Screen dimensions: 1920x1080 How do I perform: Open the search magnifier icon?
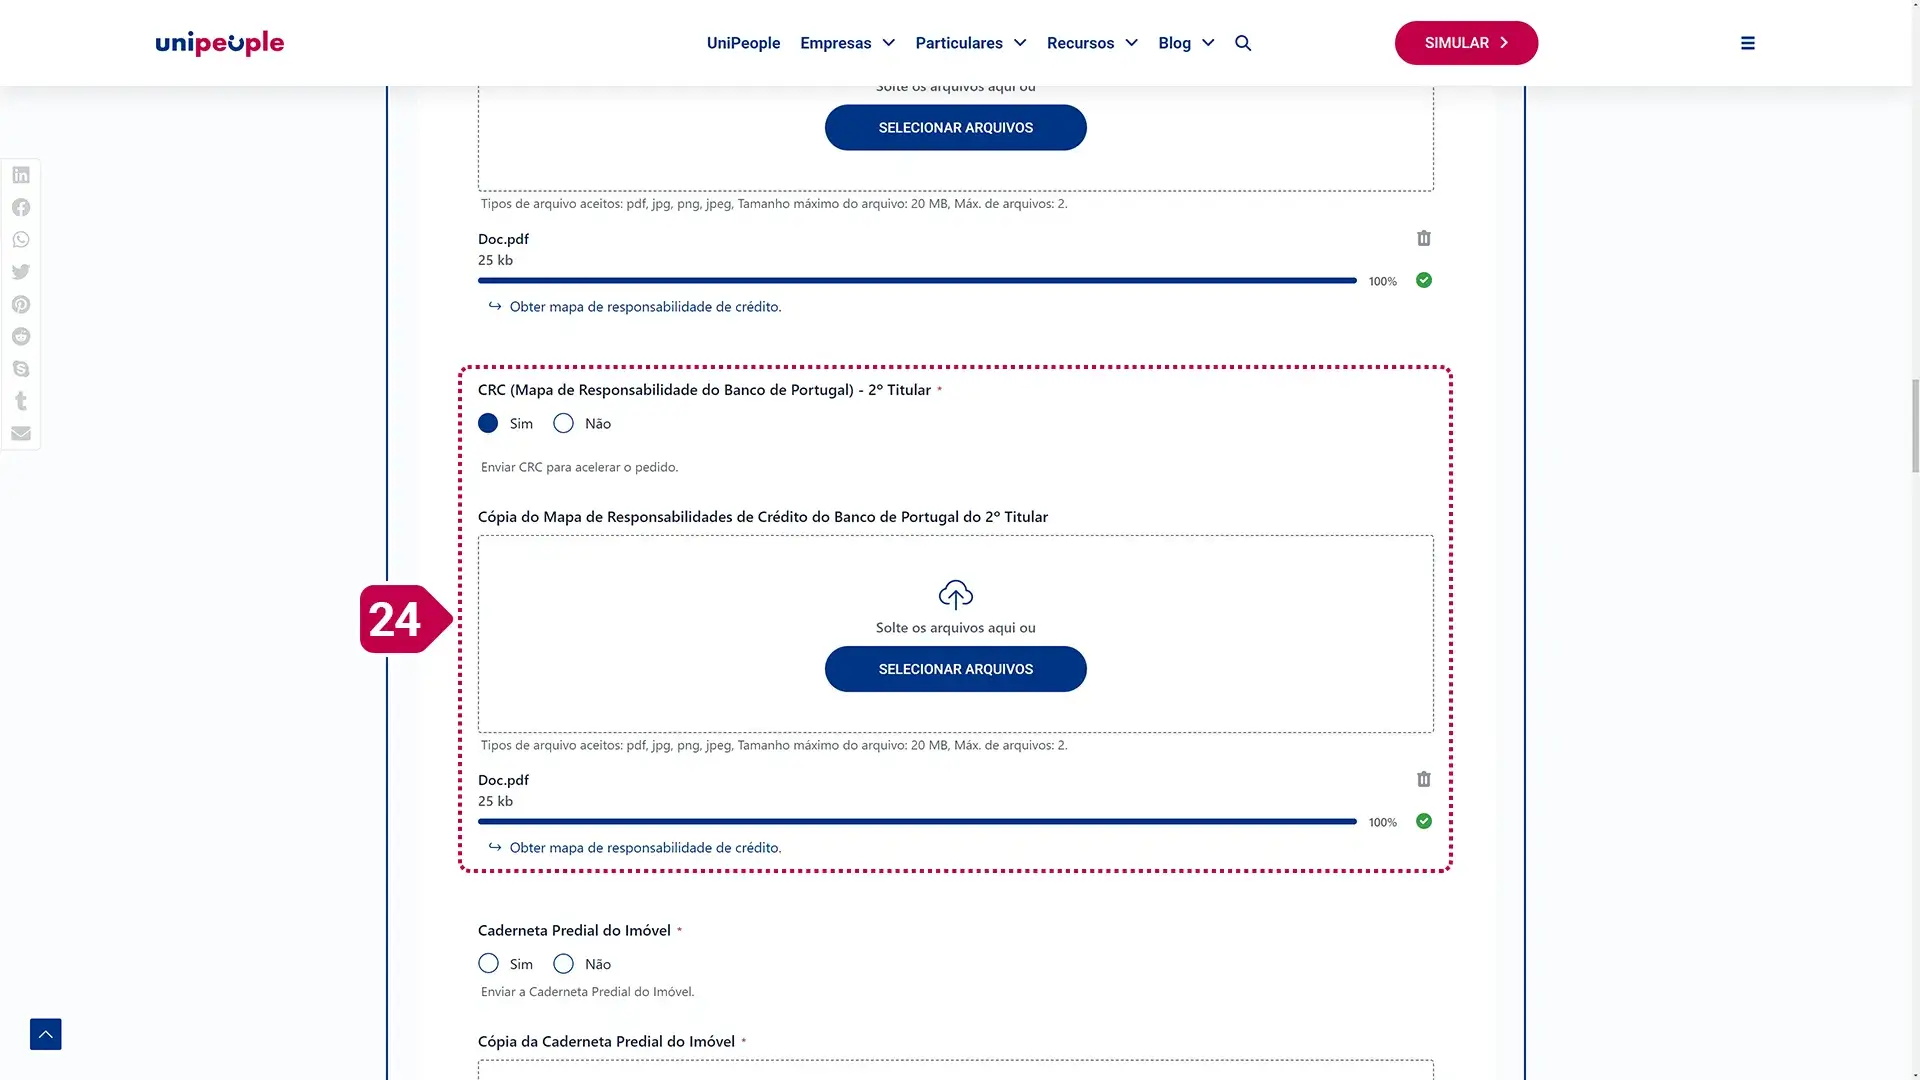tap(1243, 43)
